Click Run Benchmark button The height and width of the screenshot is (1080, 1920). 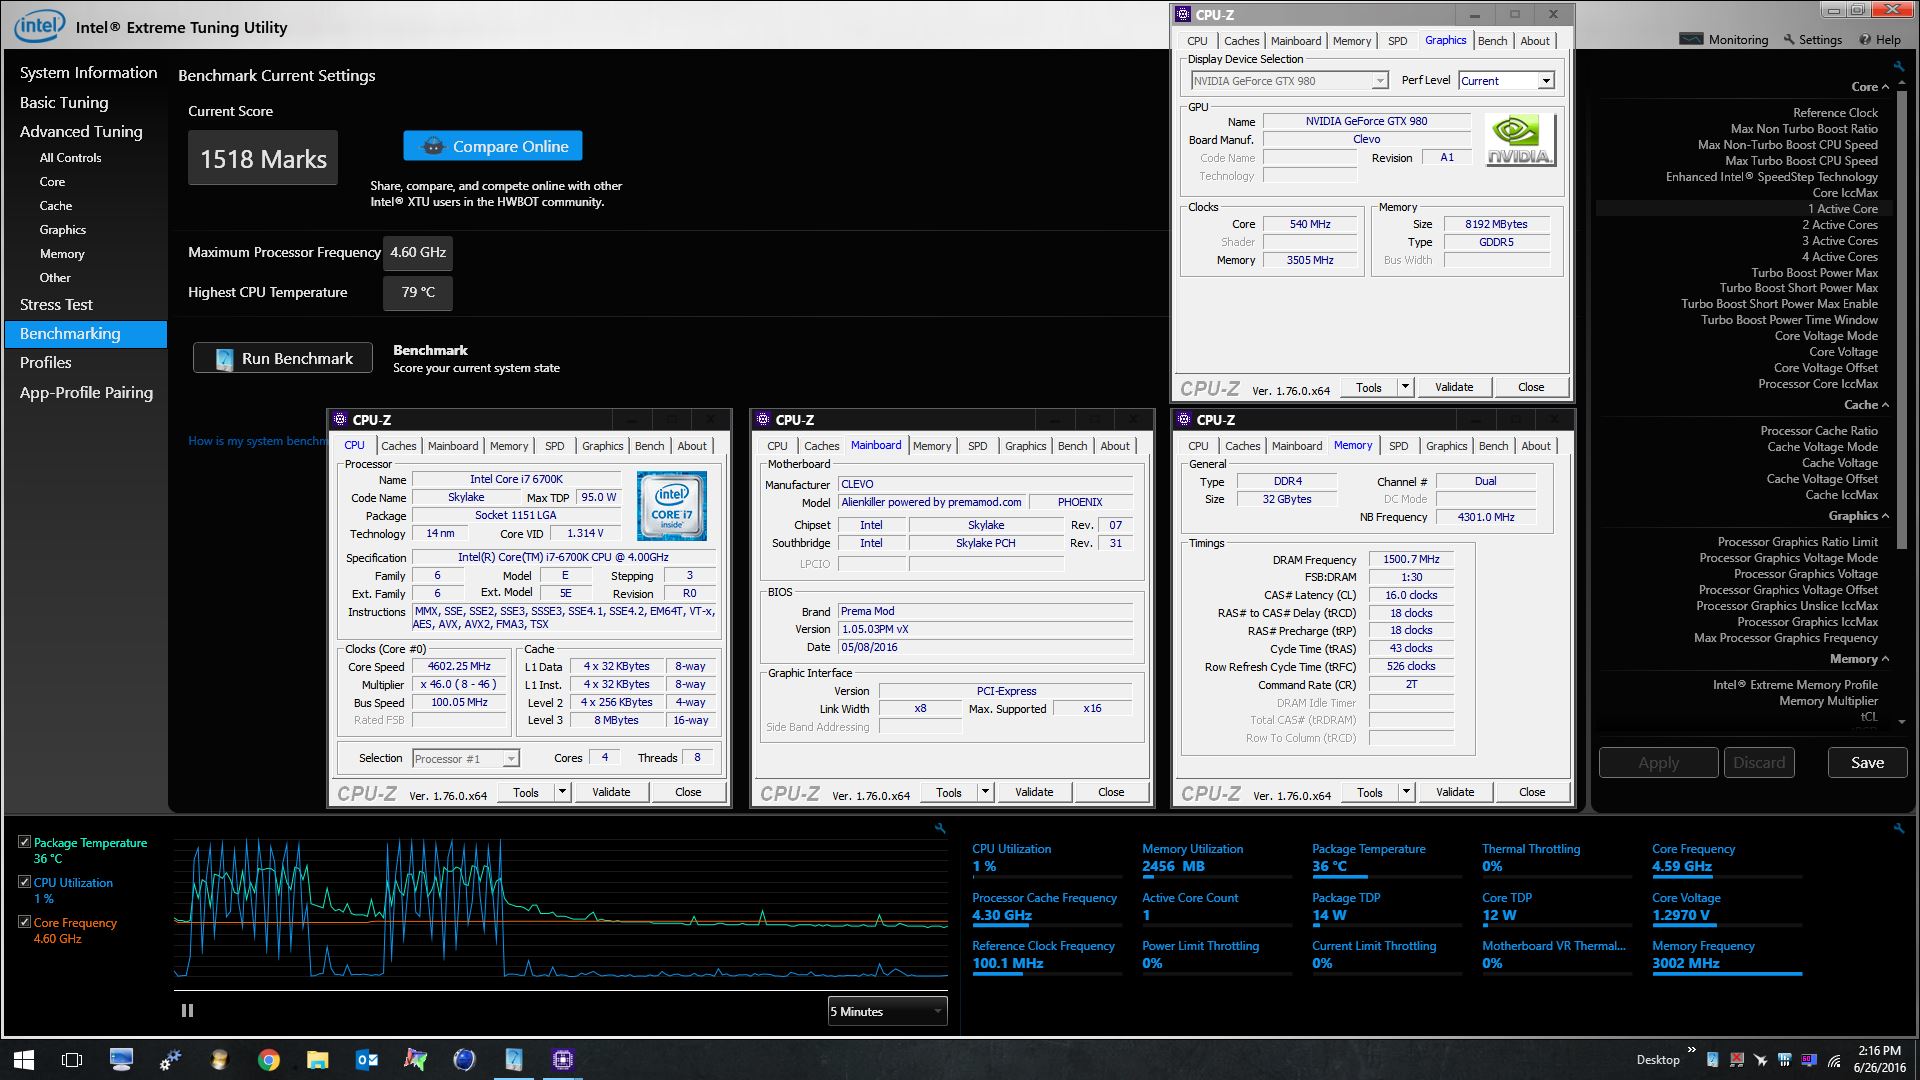pyautogui.click(x=283, y=358)
